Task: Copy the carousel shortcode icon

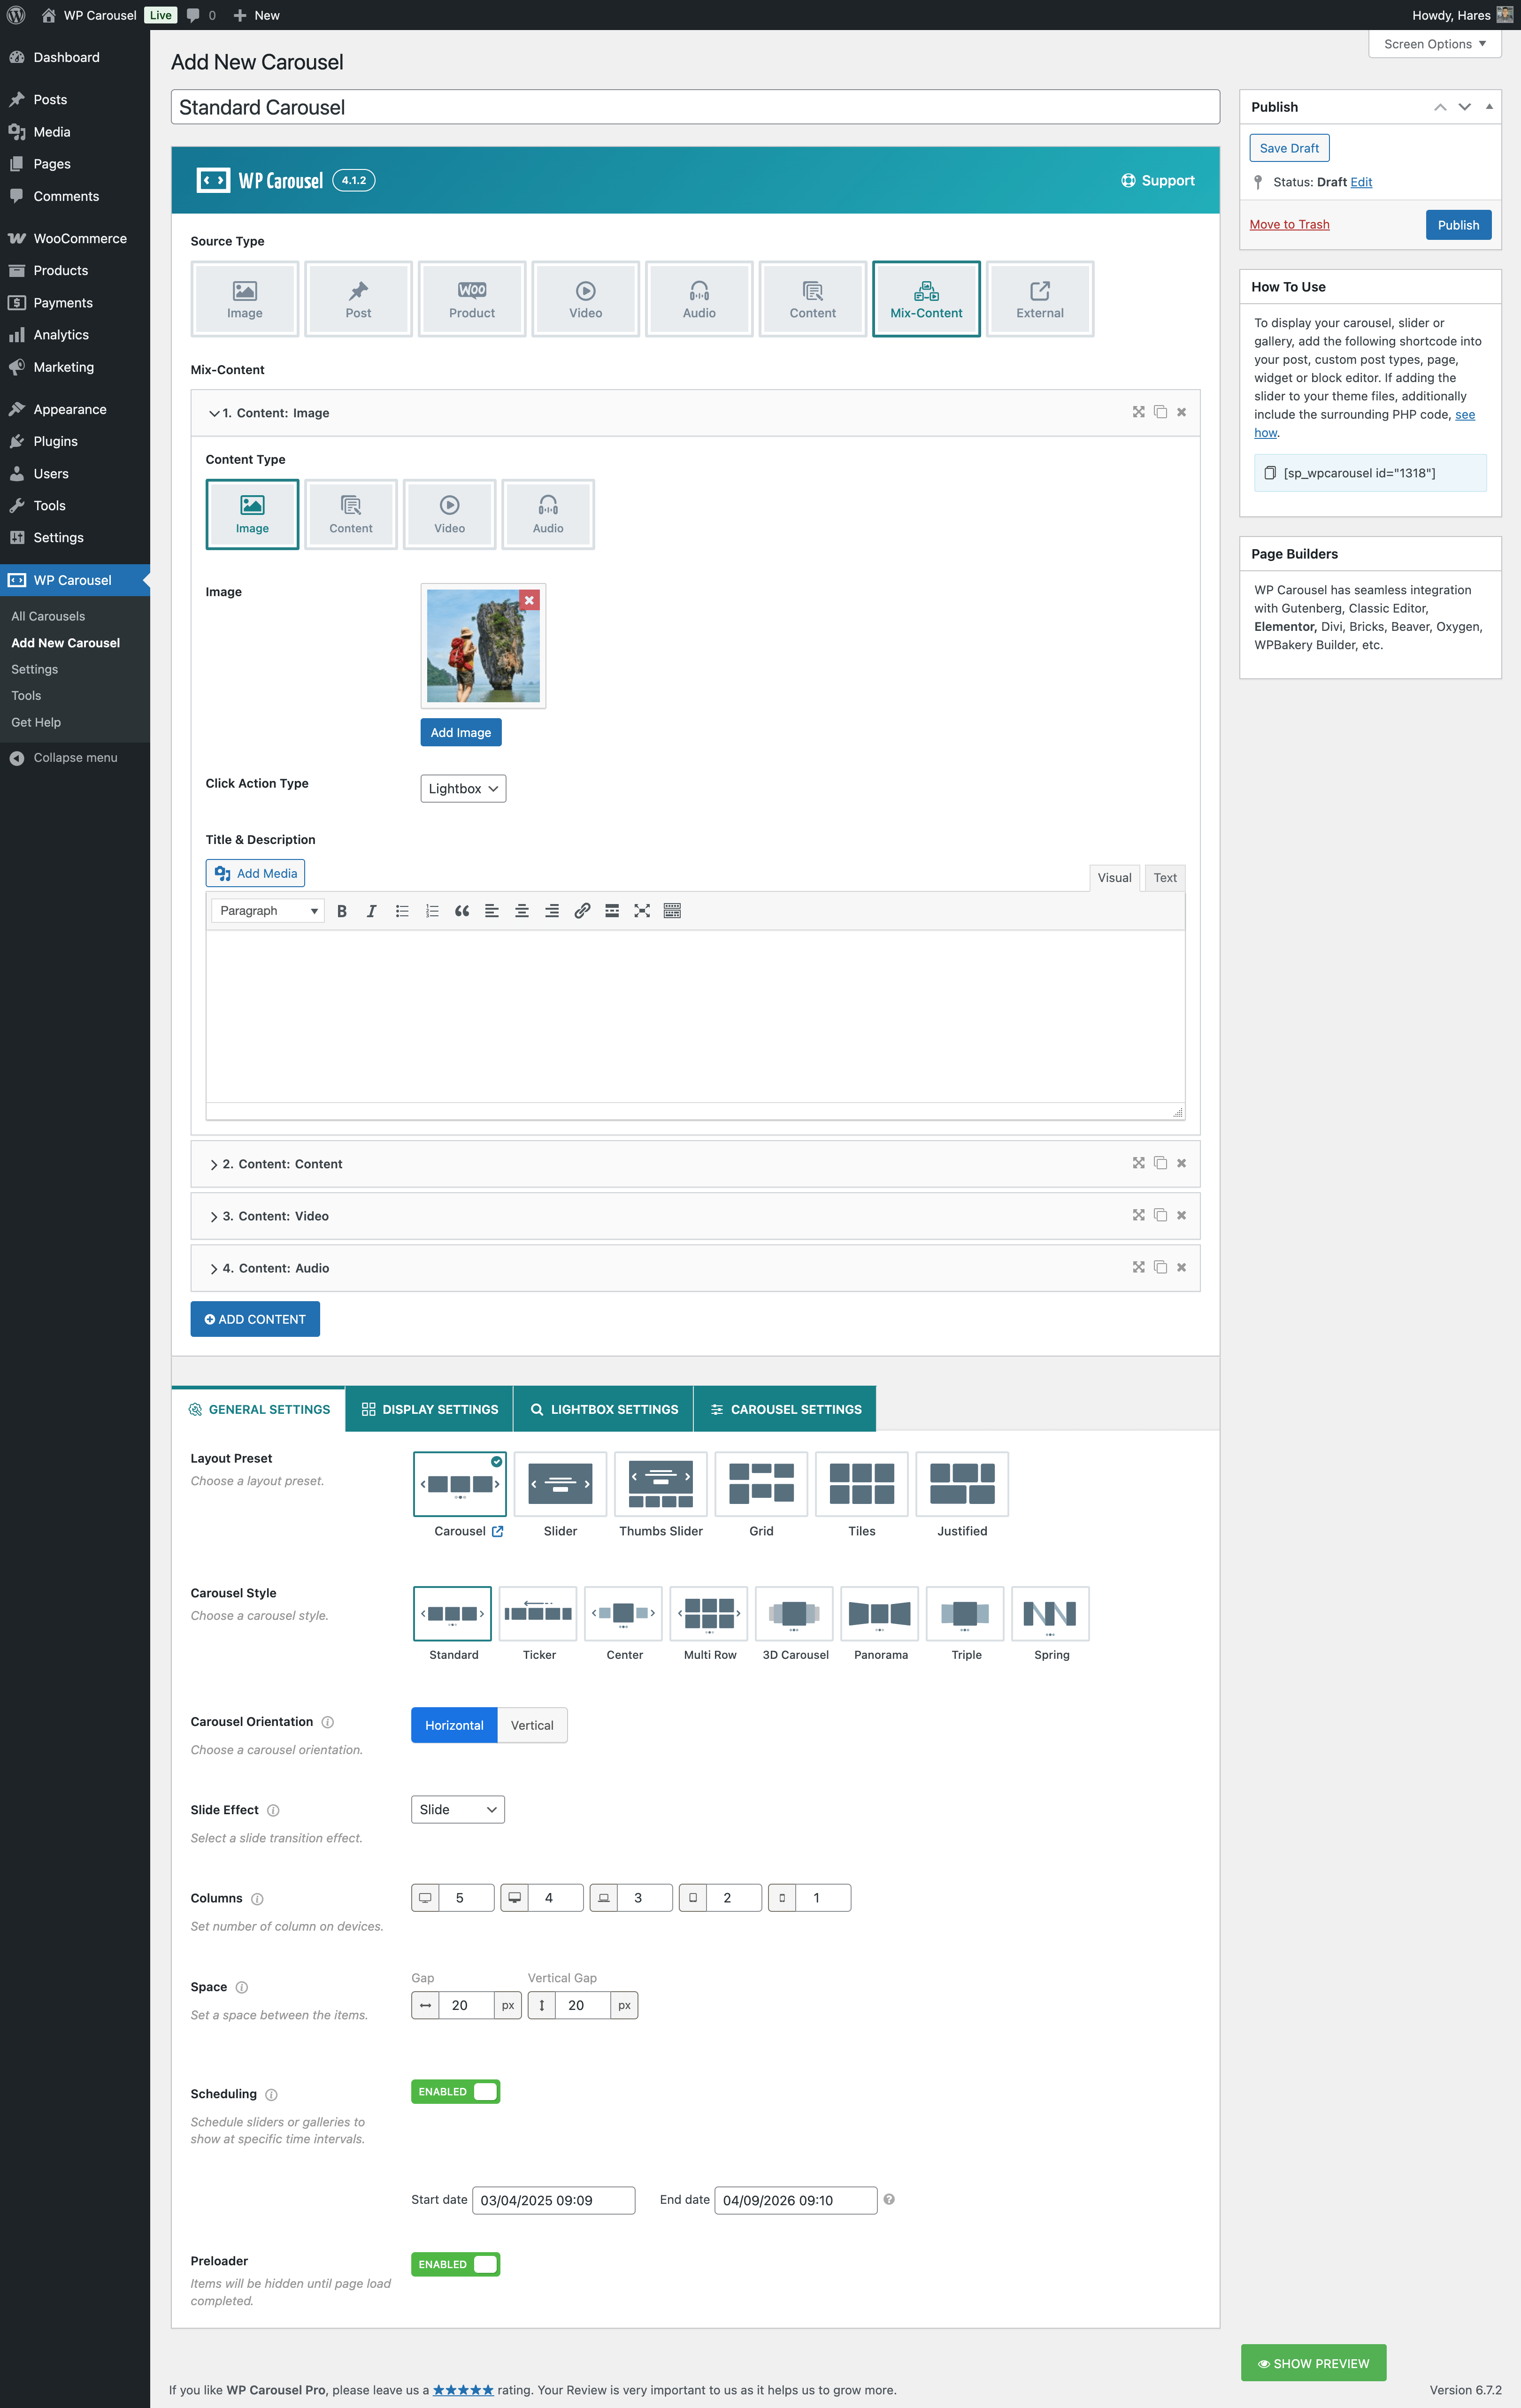Action: (1270, 473)
